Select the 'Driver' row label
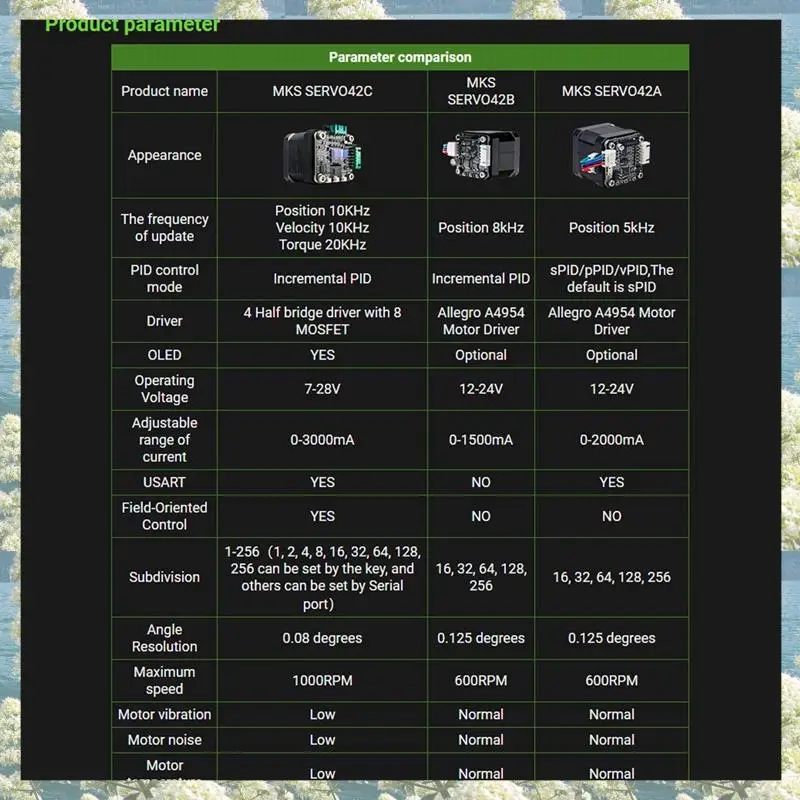This screenshot has height=800, width=800. point(164,321)
